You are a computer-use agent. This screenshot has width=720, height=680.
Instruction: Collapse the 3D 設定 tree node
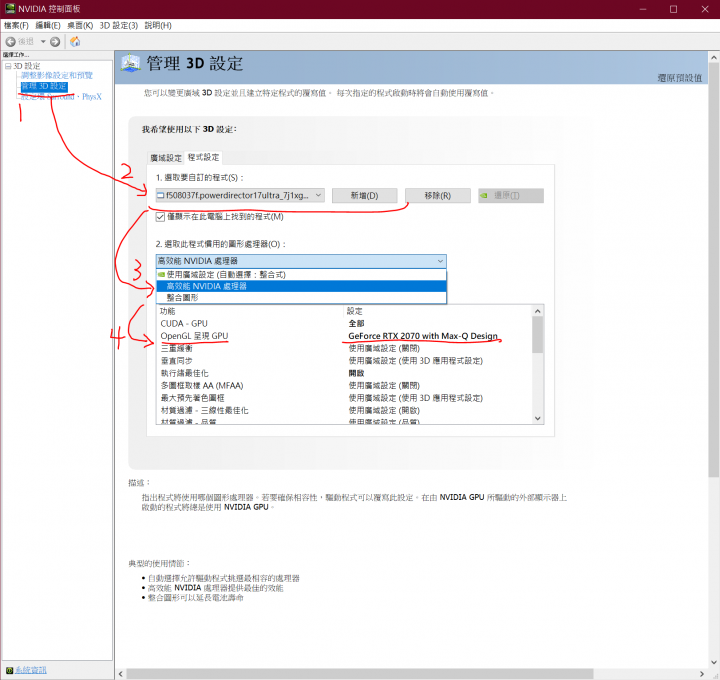pos(8,66)
